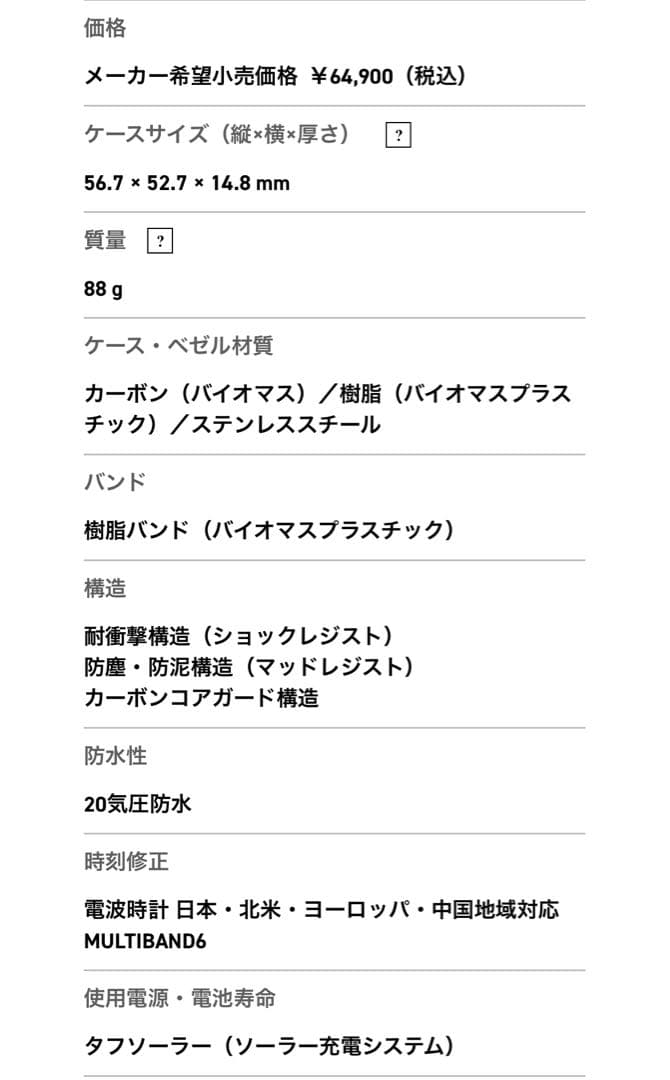Screen dimensions: 670x1080
Task: Select the バンド section heading
Action: click(x=115, y=482)
